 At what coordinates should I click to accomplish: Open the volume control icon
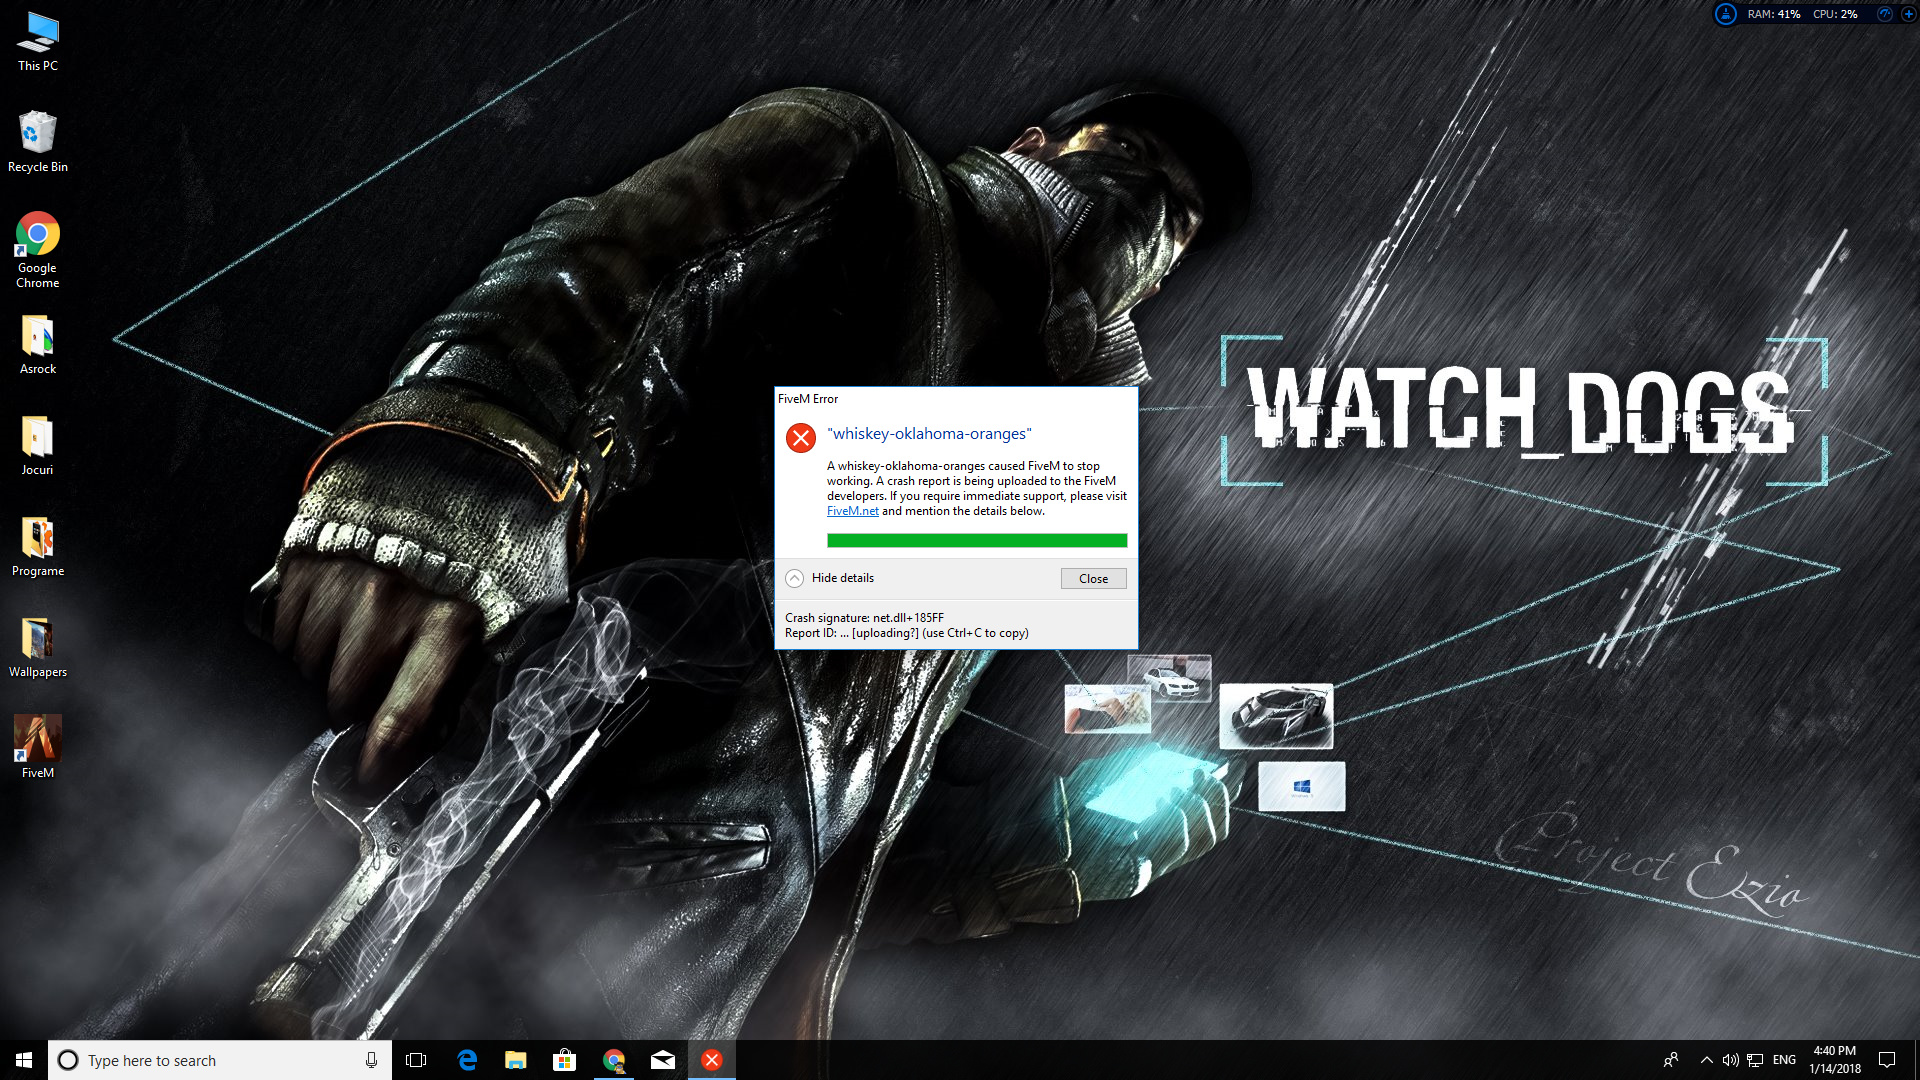tap(1730, 1060)
